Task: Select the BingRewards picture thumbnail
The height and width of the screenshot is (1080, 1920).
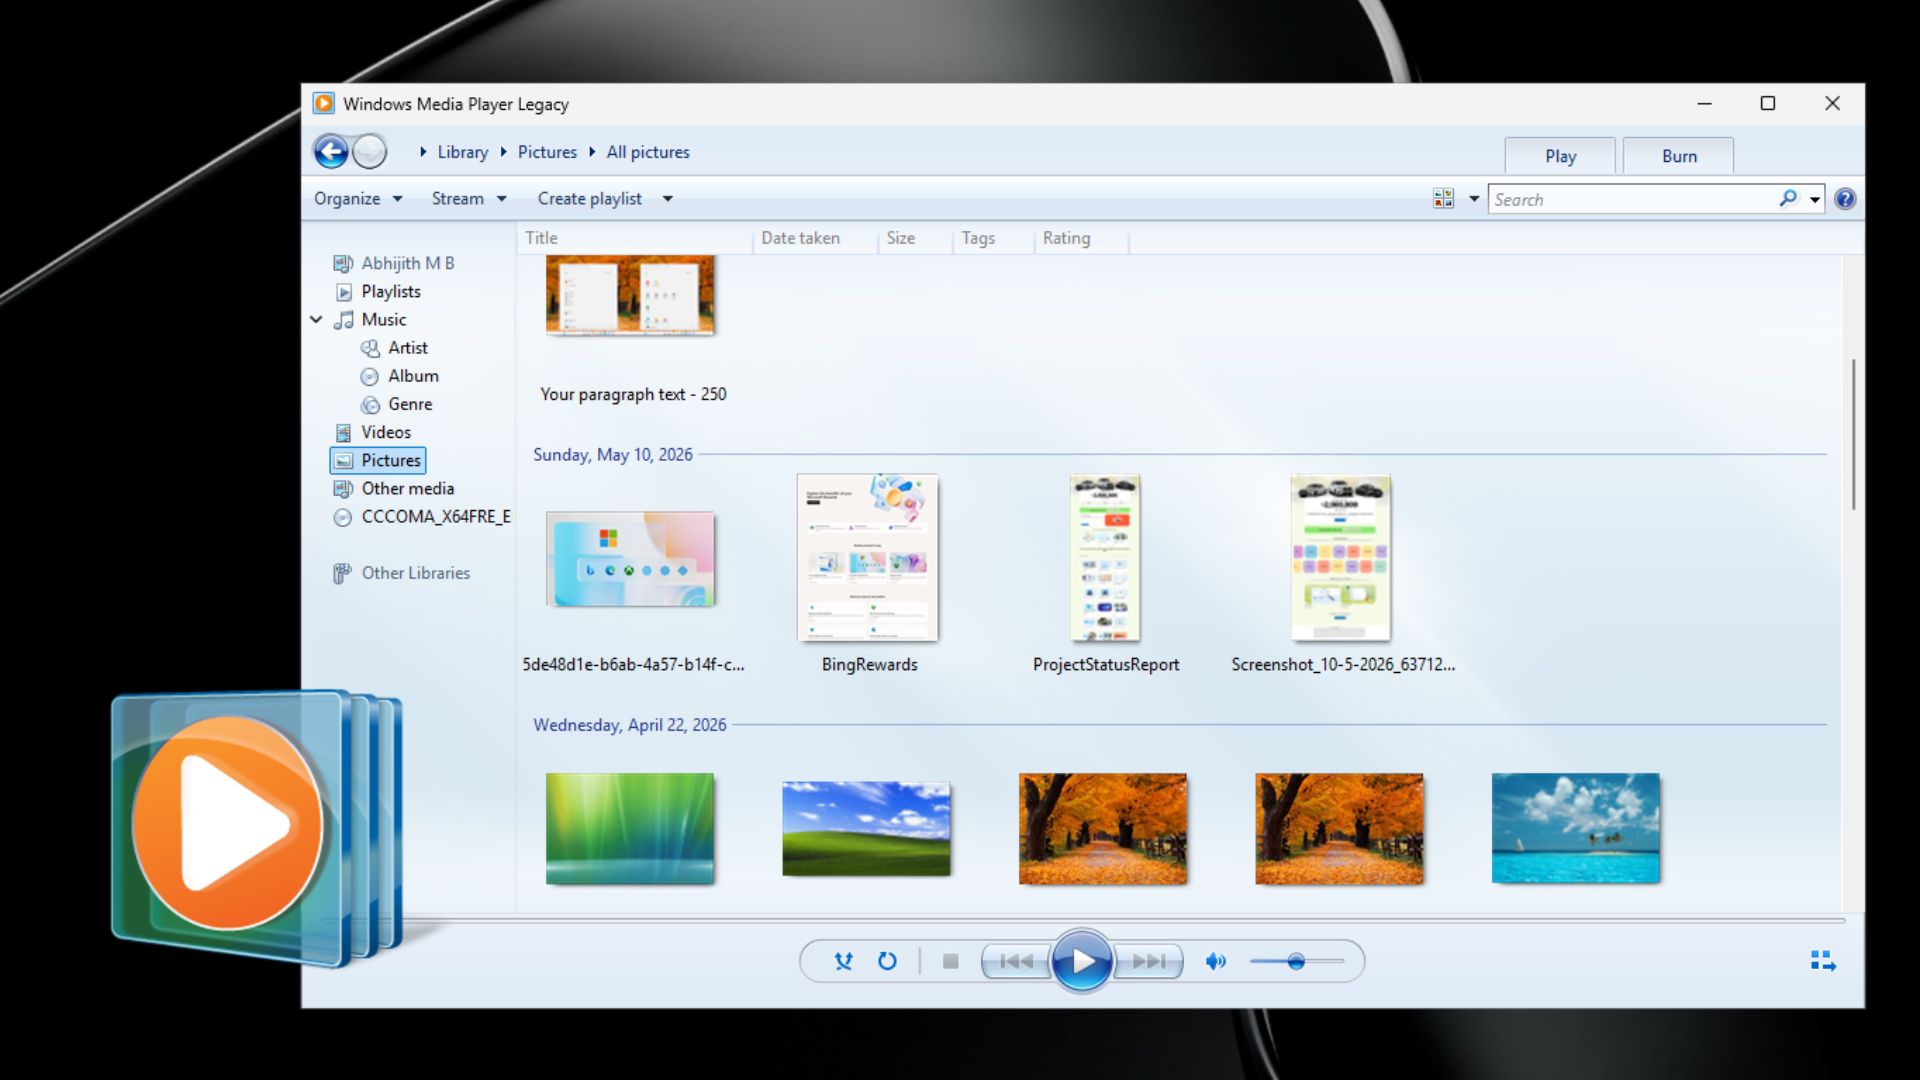Action: (867, 558)
